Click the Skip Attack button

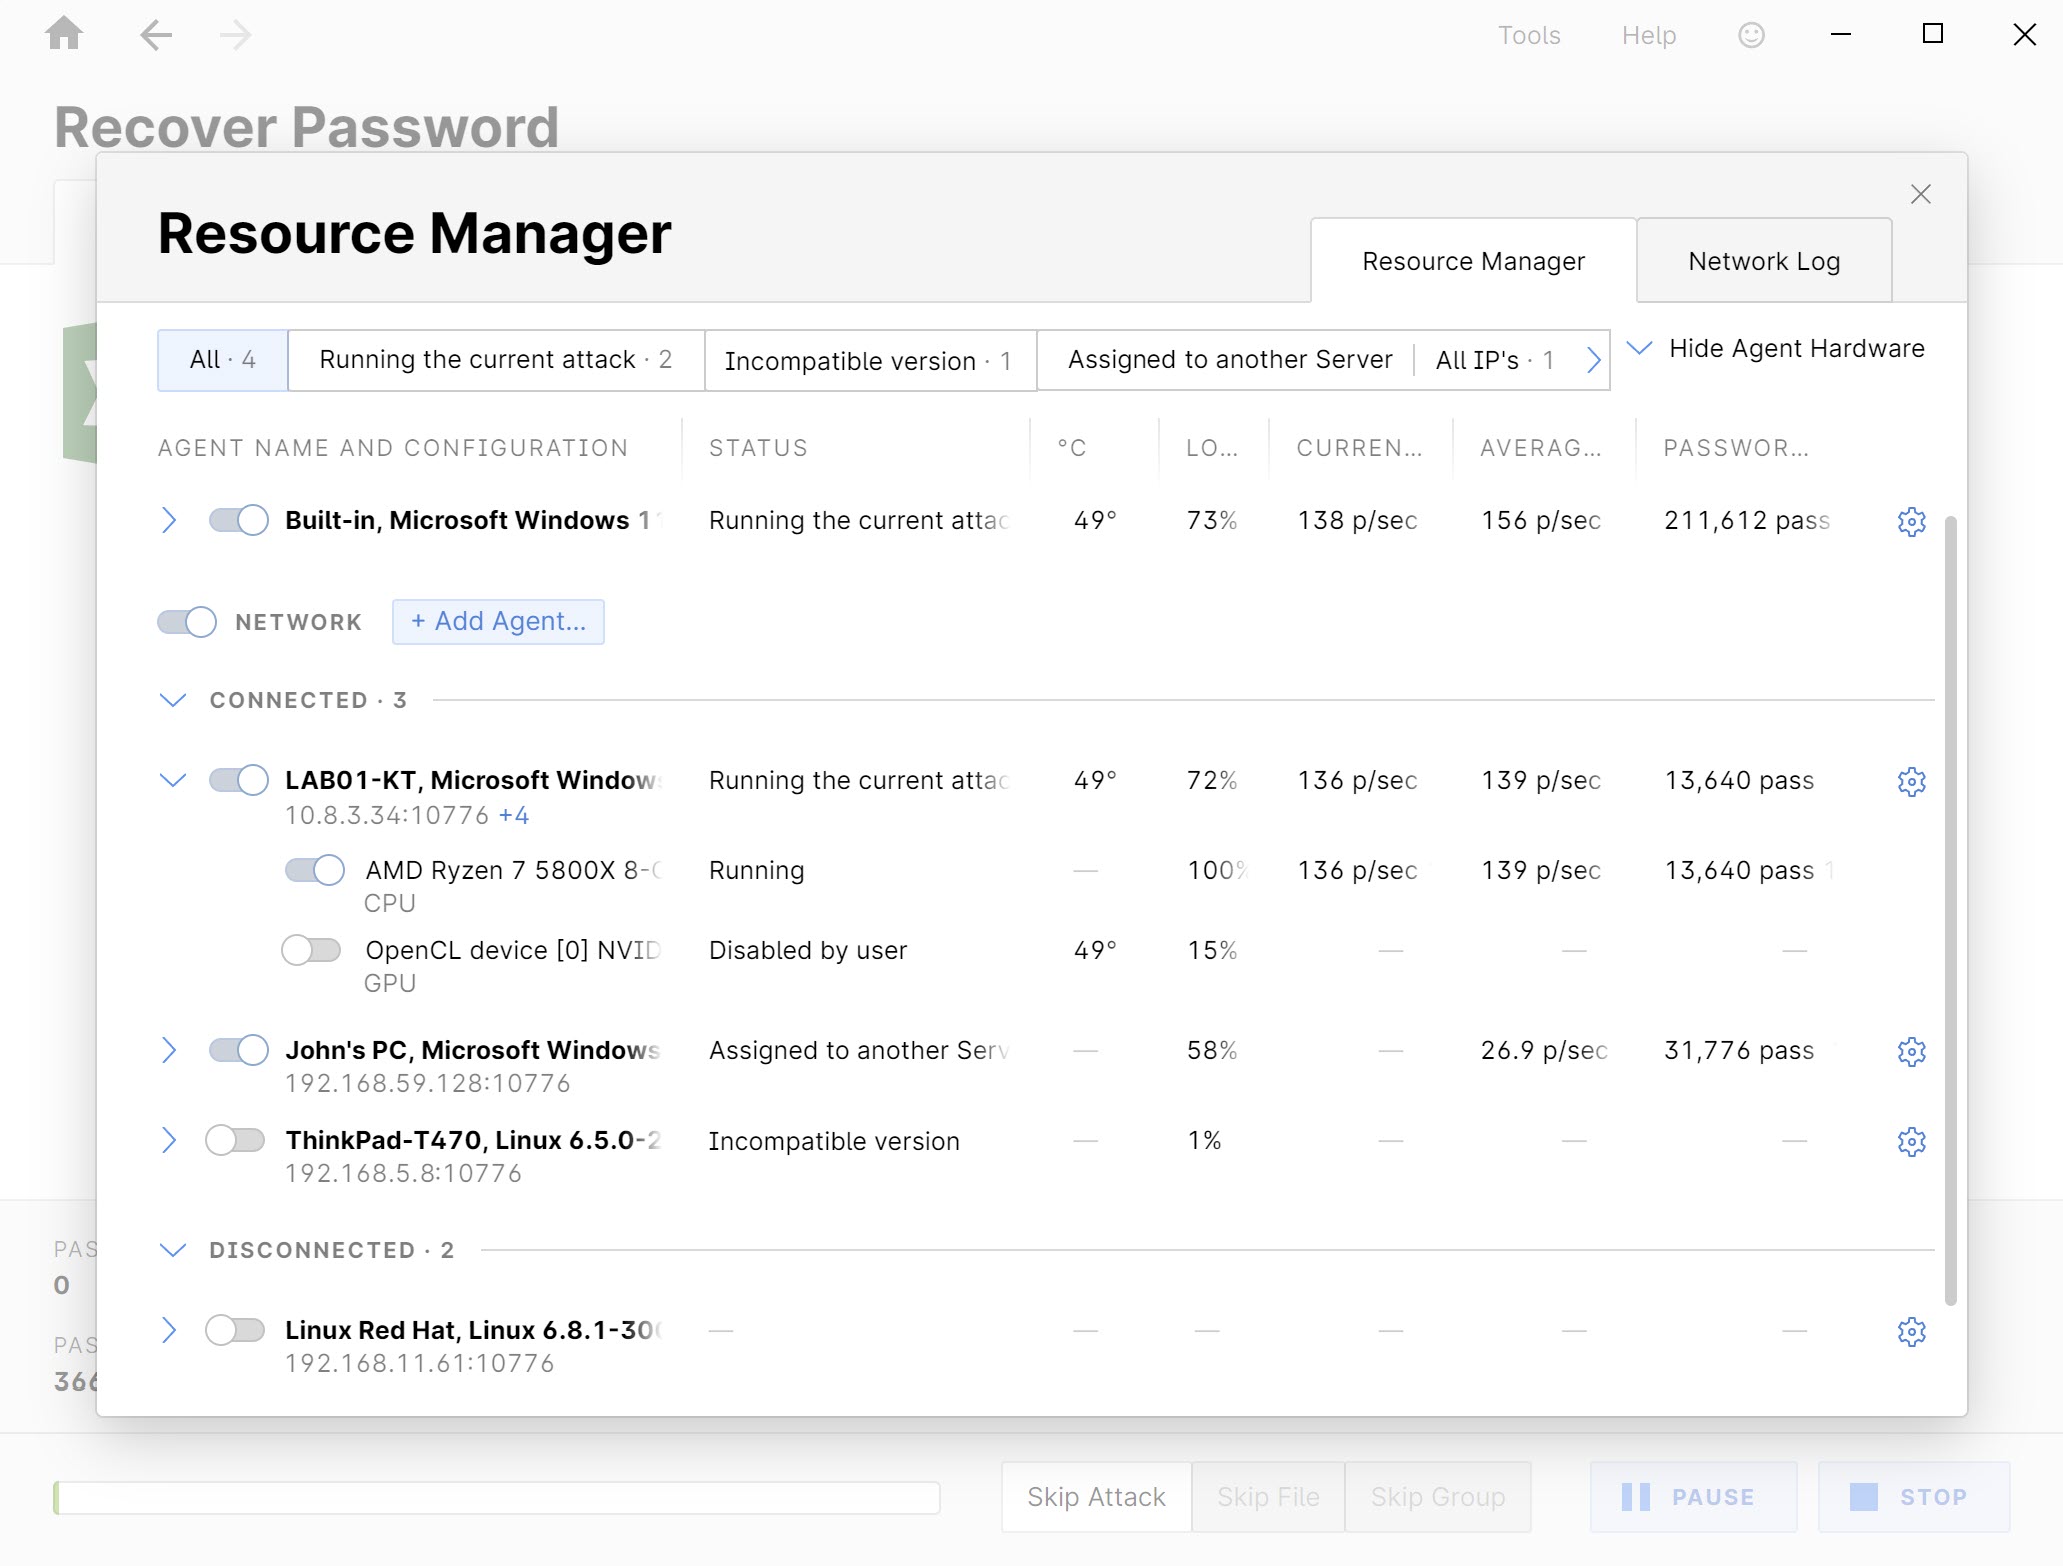pos(1096,1497)
